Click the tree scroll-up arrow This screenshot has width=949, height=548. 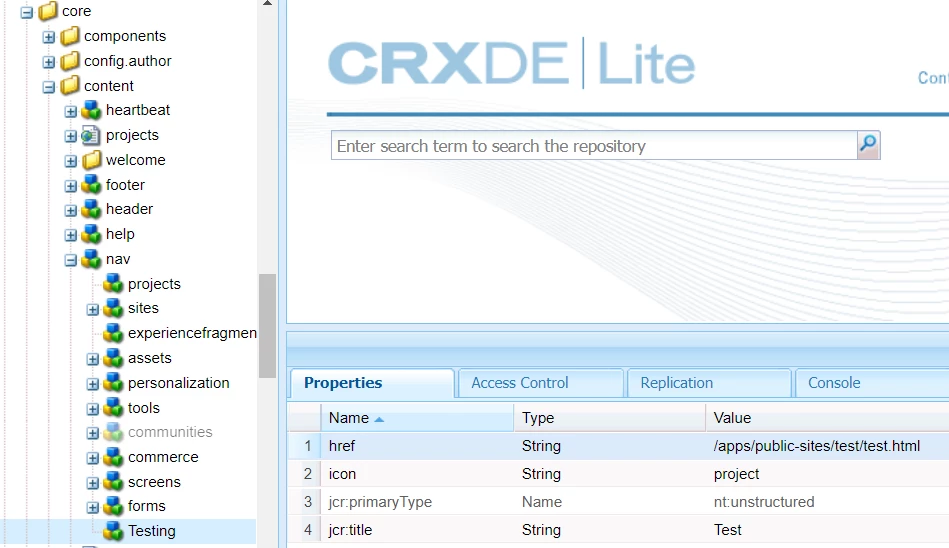click(267, 4)
